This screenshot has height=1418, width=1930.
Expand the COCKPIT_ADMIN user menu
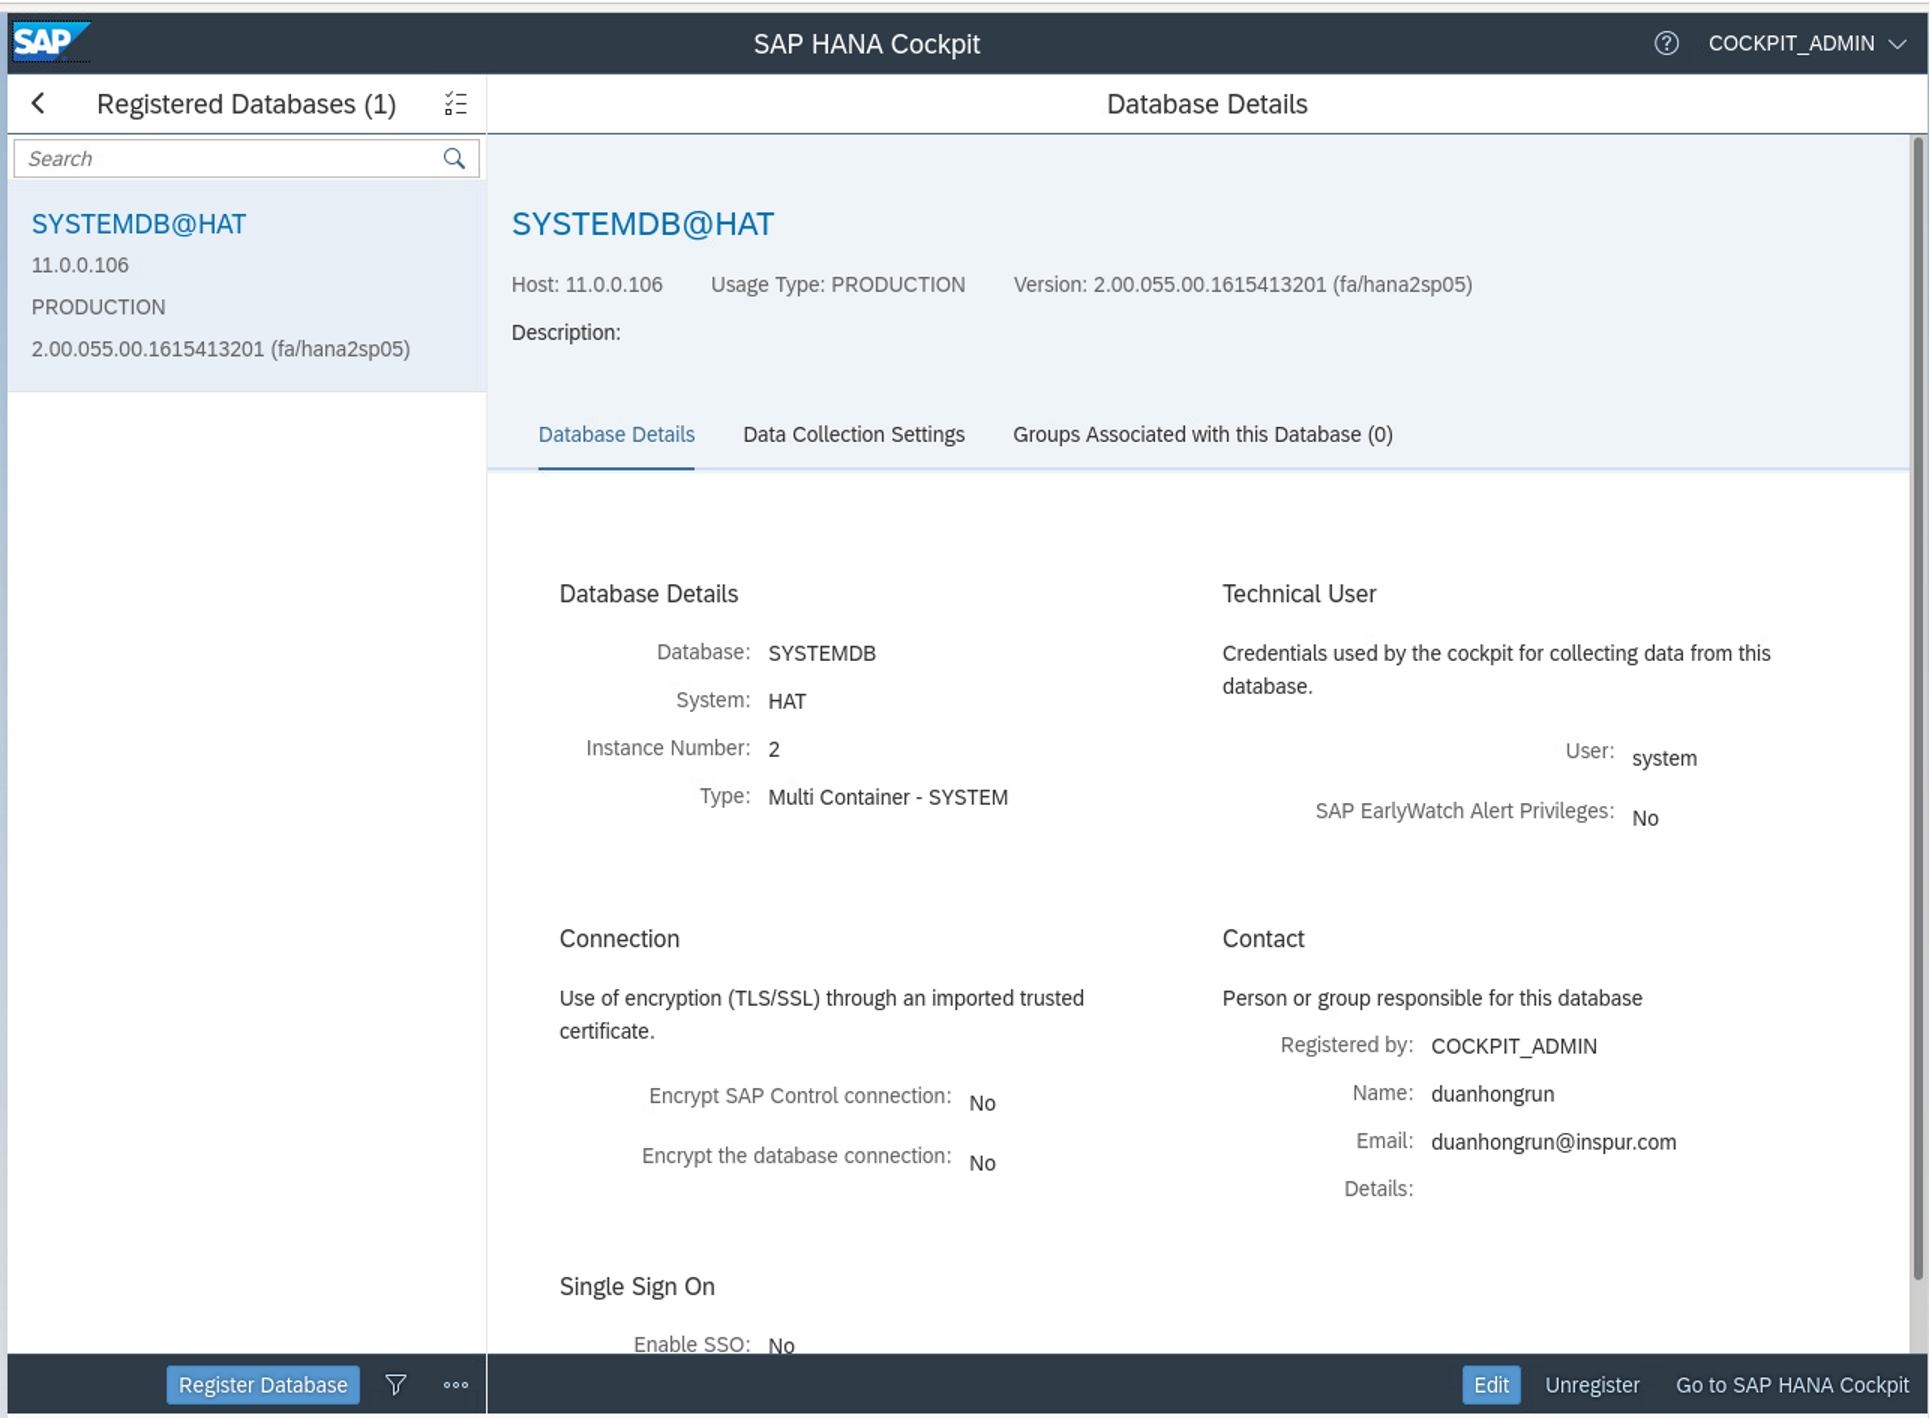[x=1805, y=43]
